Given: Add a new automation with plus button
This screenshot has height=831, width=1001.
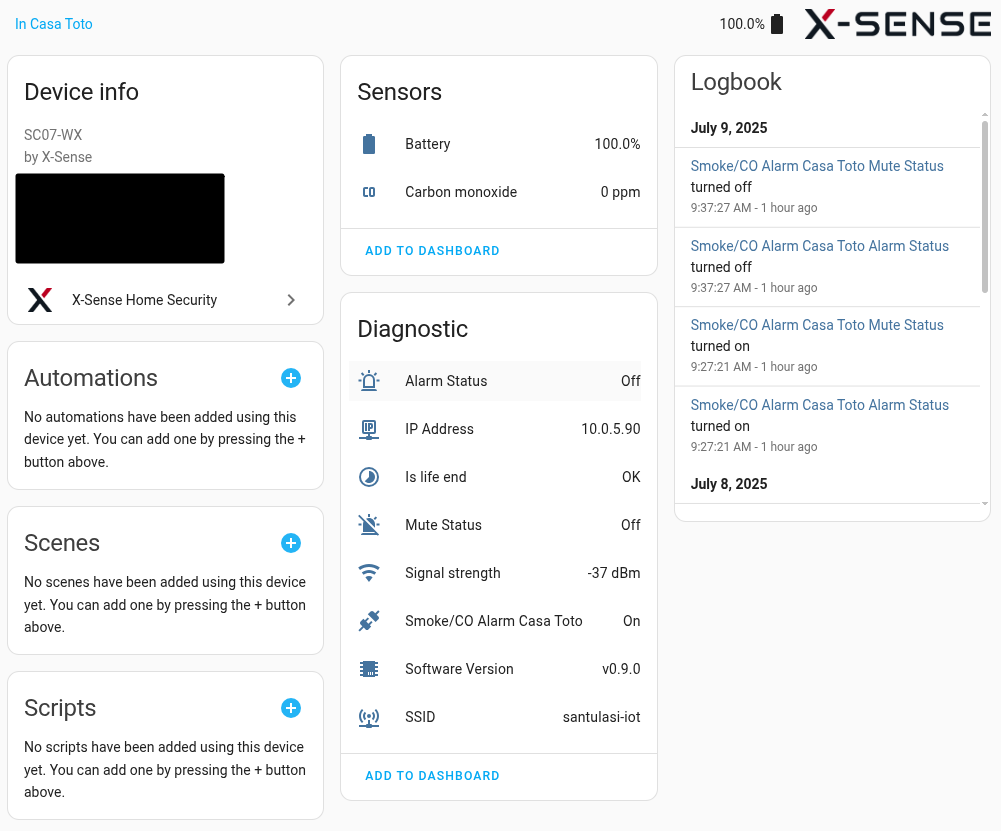Looking at the screenshot, I should pyautogui.click(x=291, y=378).
